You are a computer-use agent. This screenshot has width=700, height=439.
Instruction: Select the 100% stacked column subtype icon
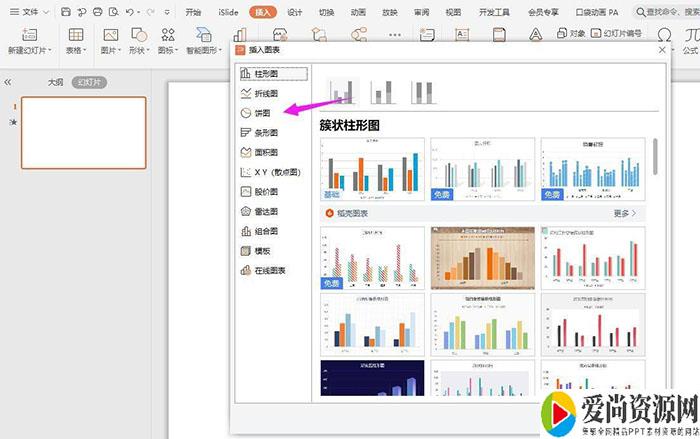pos(422,92)
